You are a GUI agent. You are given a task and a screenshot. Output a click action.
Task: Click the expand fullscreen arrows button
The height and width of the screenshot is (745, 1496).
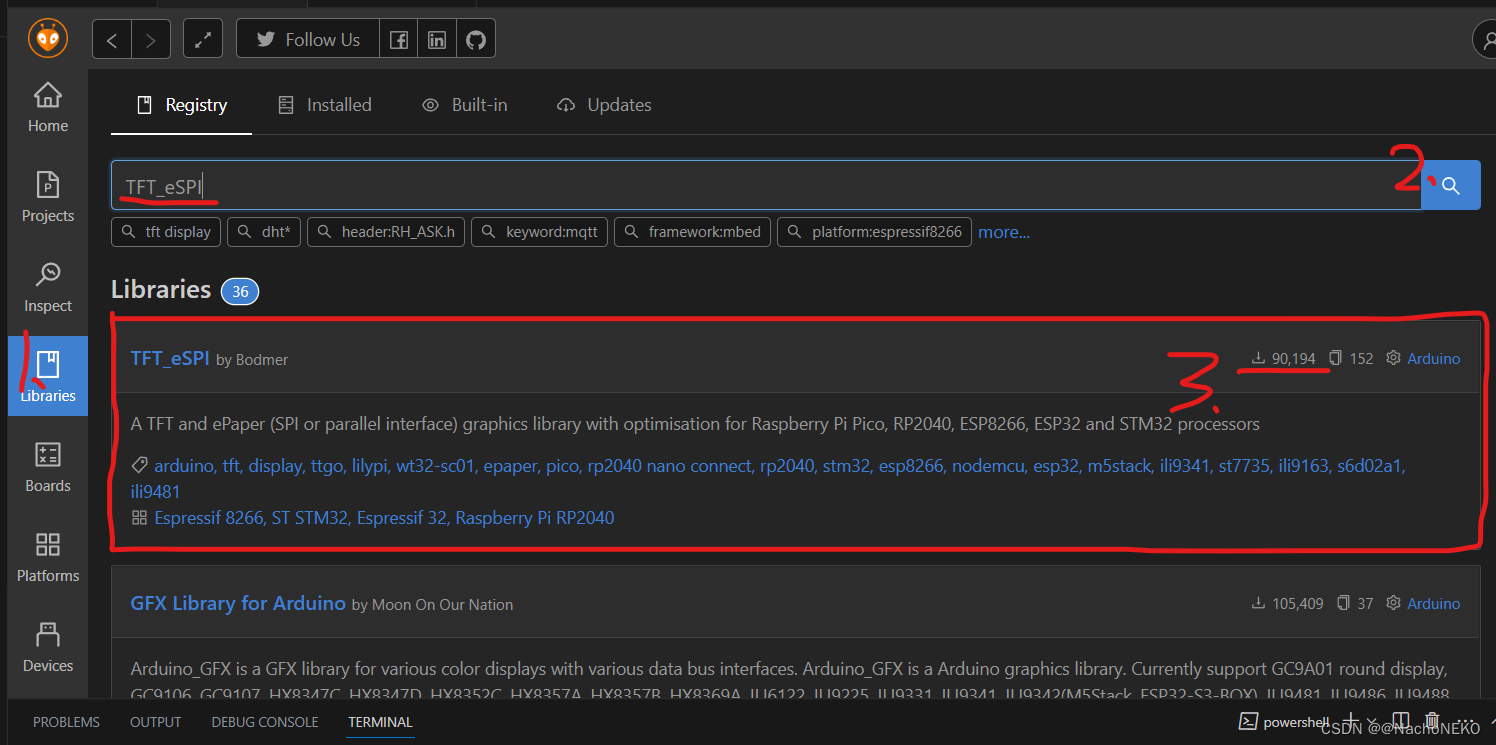click(x=203, y=40)
